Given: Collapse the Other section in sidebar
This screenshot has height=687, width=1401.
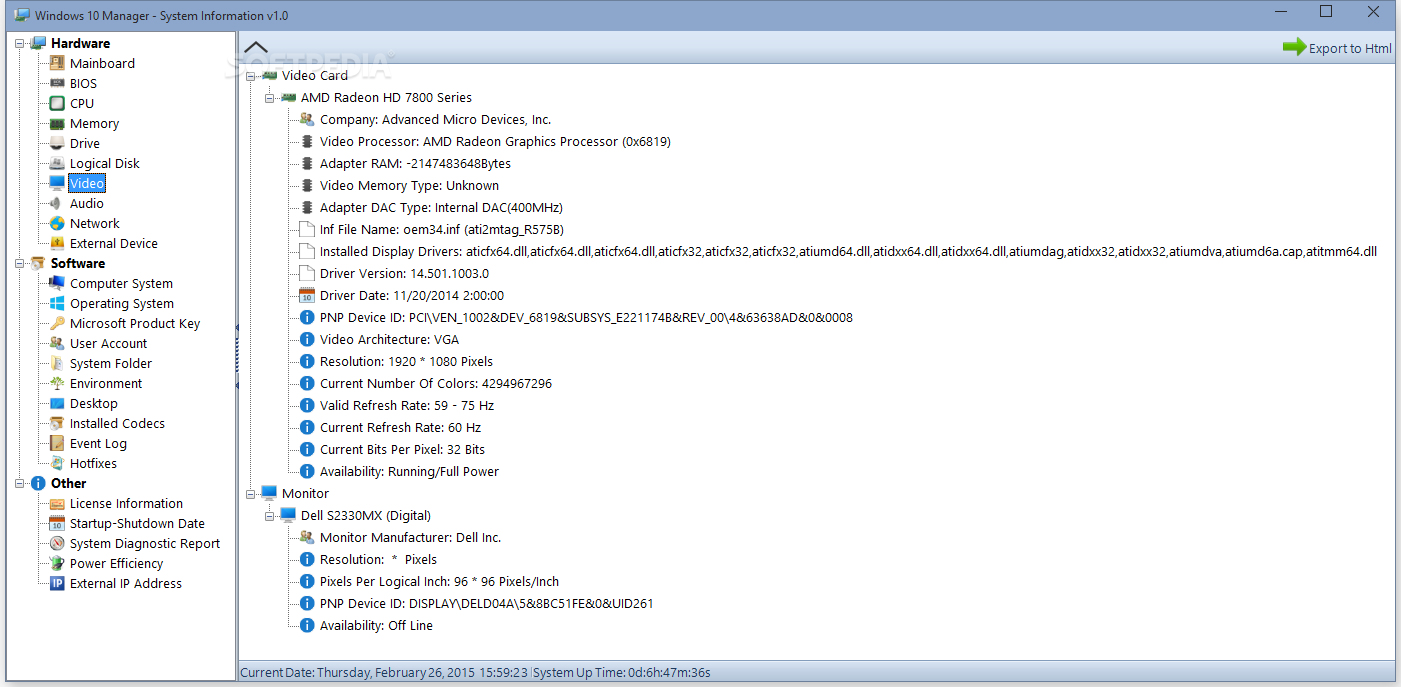Looking at the screenshot, I should pyautogui.click(x=19, y=483).
